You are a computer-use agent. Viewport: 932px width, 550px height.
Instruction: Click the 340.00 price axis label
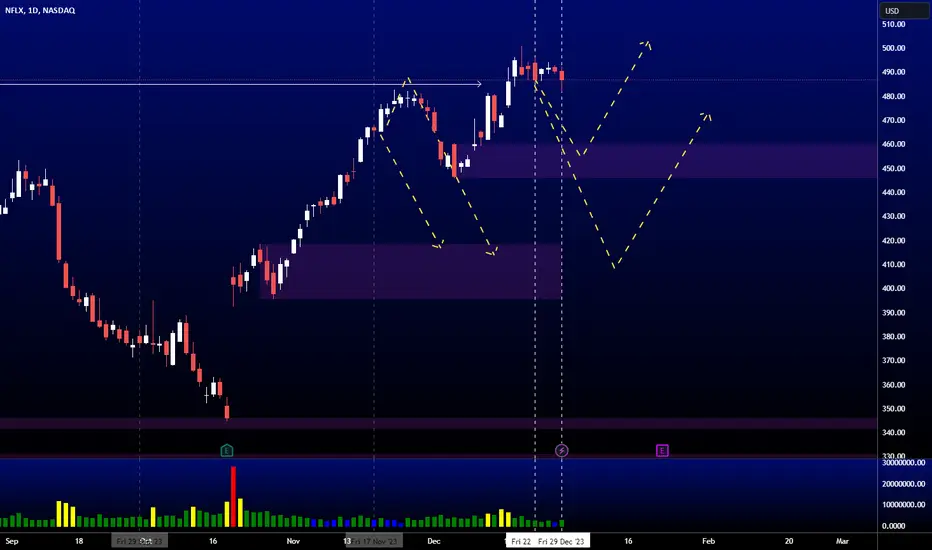(893, 433)
